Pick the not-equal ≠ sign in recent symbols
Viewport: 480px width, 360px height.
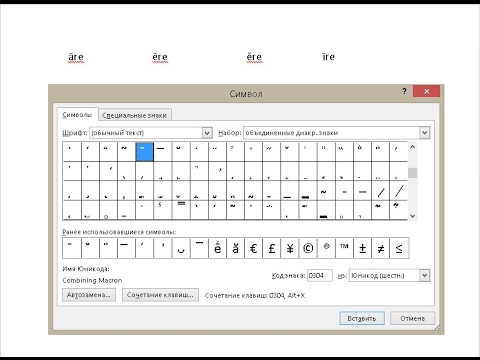tap(380, 248)
